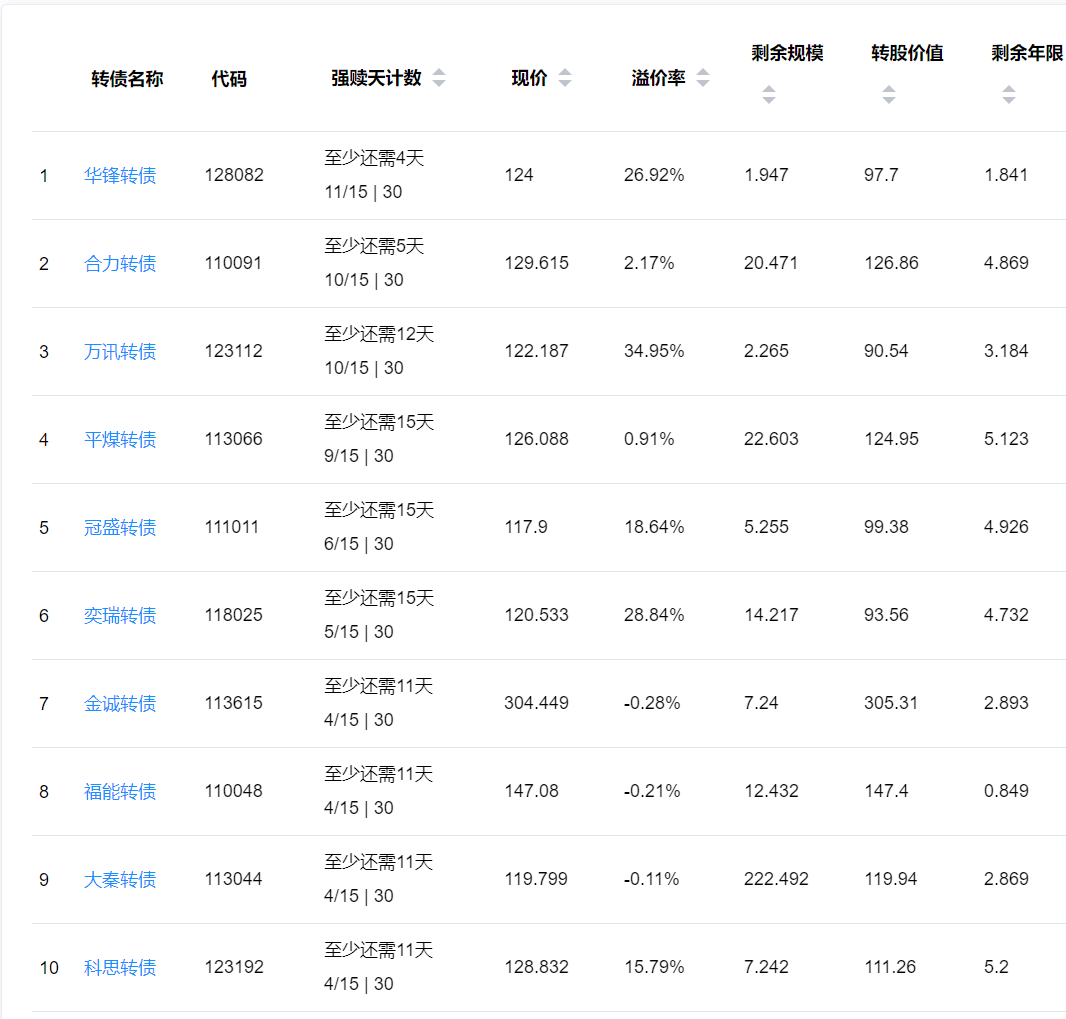The height and width of the screenshot is (1019, 1066).
Task: Click sort arrows under 剩余规模
Action: click(x=768, y=95)
